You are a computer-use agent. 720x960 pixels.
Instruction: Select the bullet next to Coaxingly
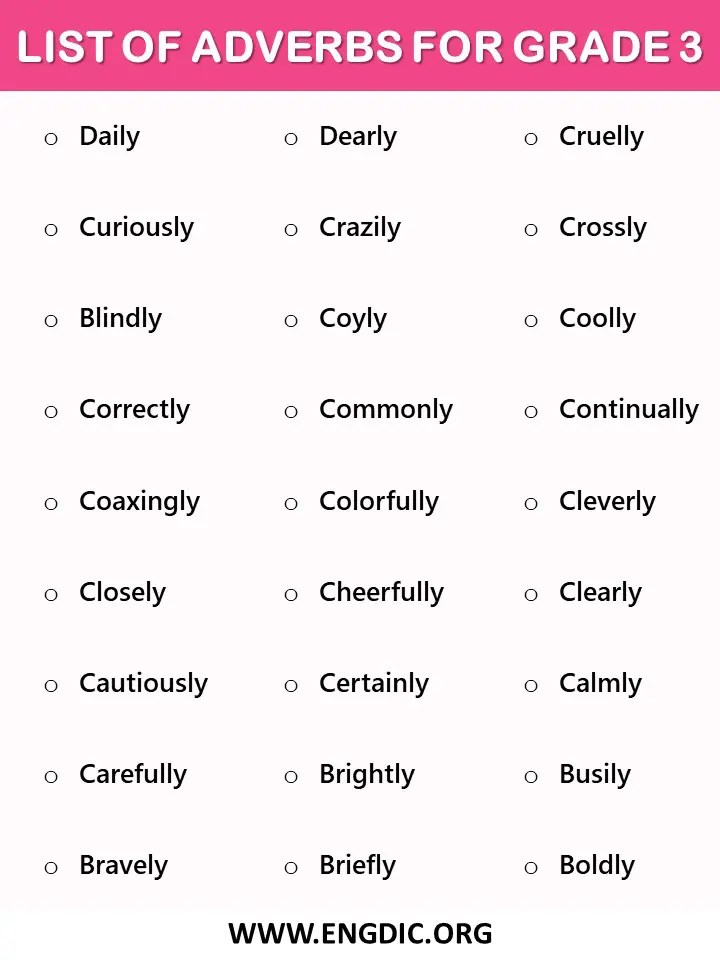point(51,504)
